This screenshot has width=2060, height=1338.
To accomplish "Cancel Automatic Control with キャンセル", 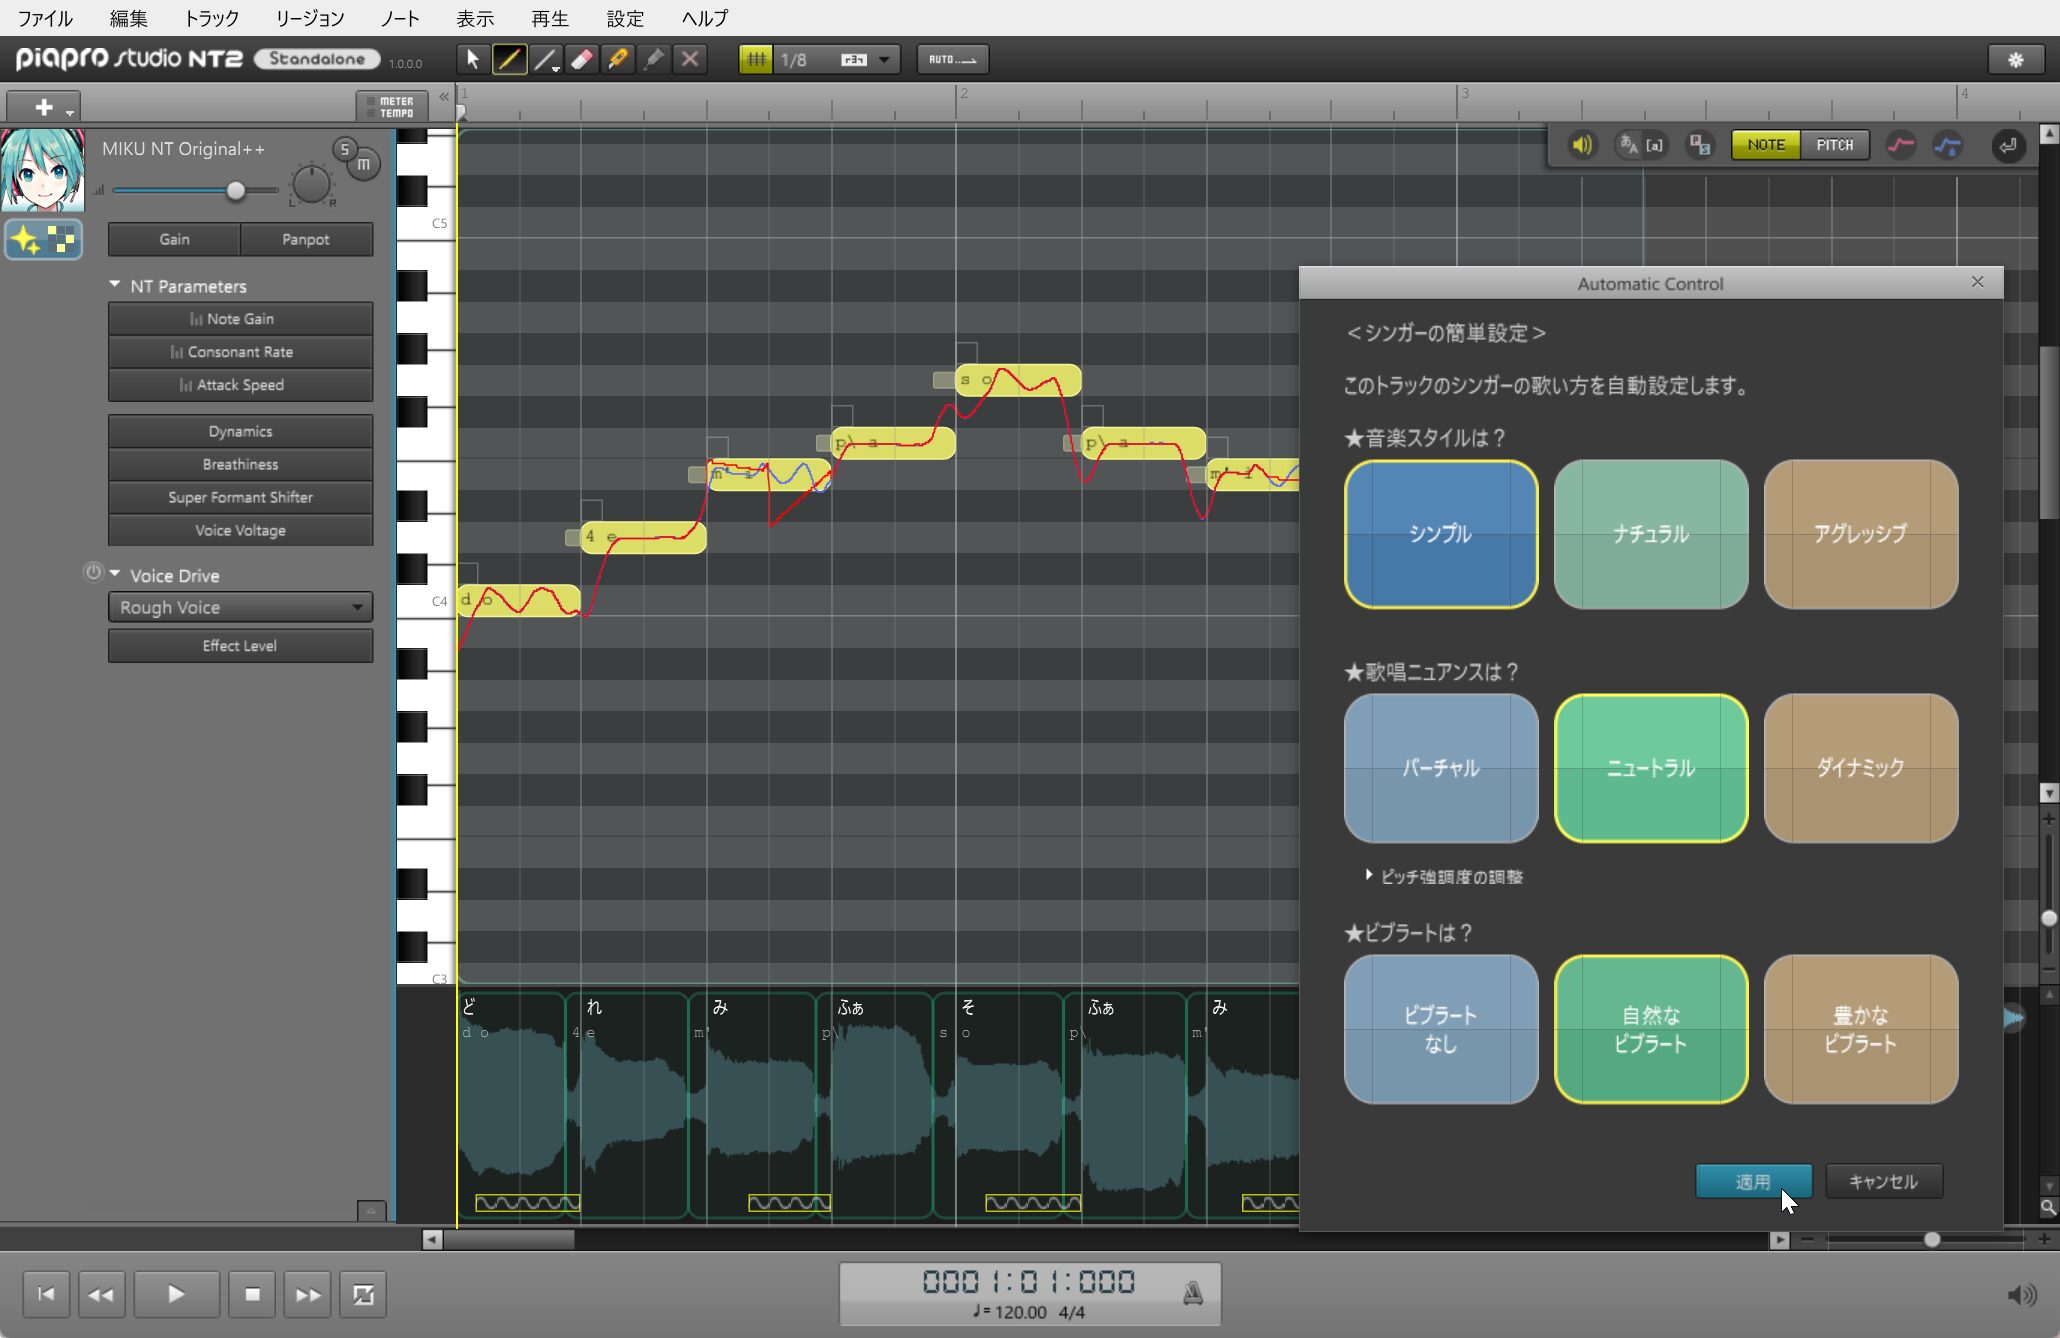I will coord(1884,1181).
